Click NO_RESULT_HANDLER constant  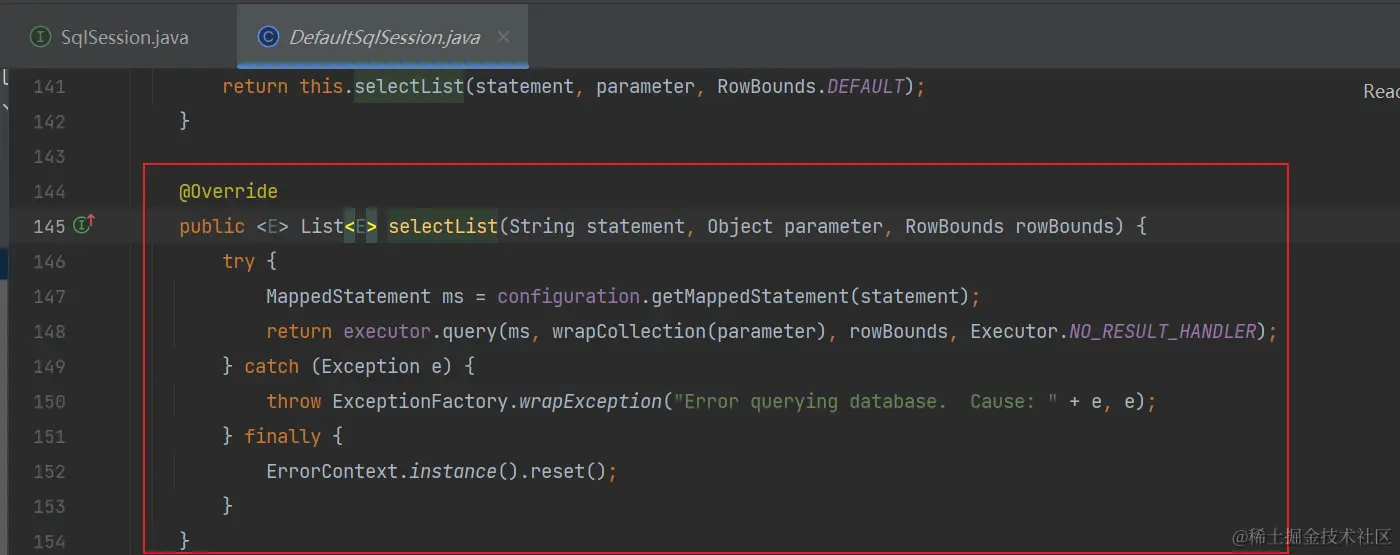coord(1162,332)
